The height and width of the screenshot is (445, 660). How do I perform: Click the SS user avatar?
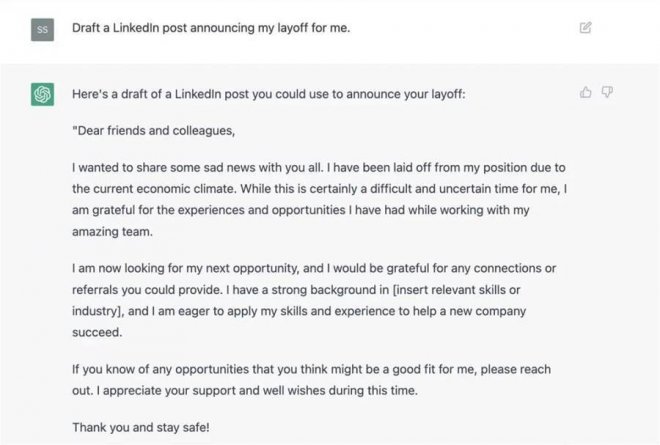point(42,29)
